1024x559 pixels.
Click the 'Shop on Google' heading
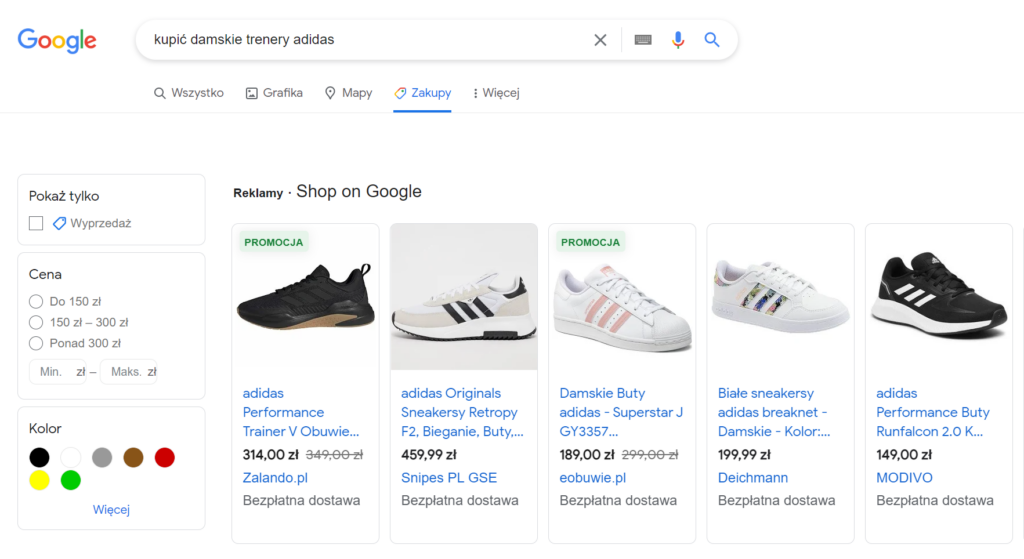(359, 191)
